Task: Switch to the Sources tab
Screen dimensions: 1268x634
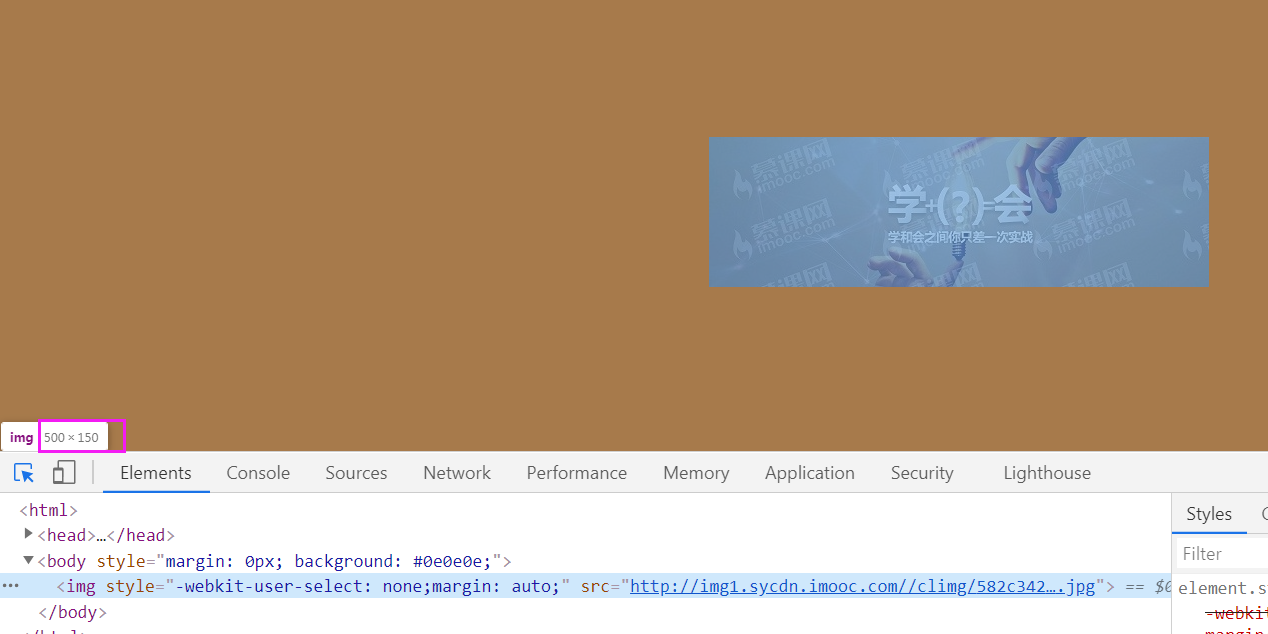Action: (x=356, y=473)
